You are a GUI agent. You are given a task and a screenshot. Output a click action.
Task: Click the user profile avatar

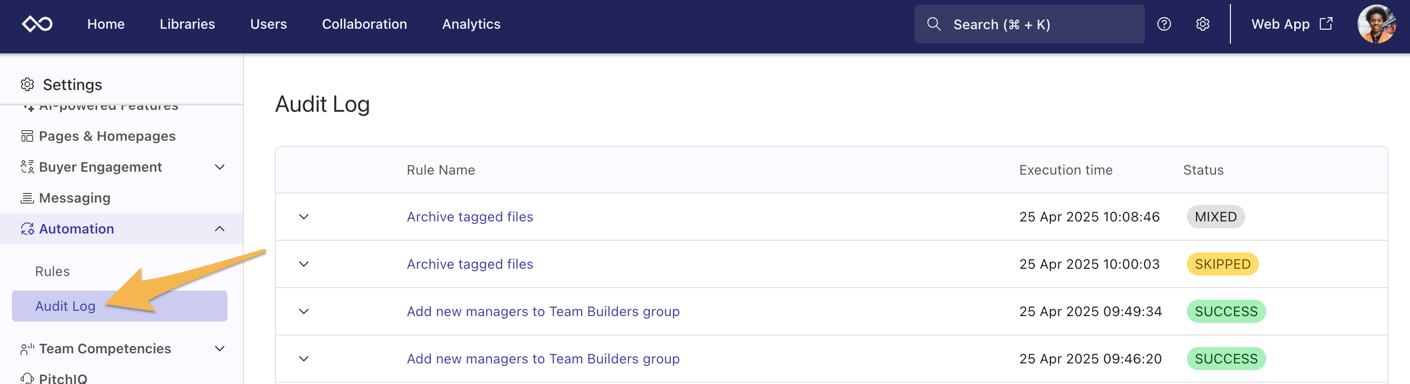(x=1376, y=24)
